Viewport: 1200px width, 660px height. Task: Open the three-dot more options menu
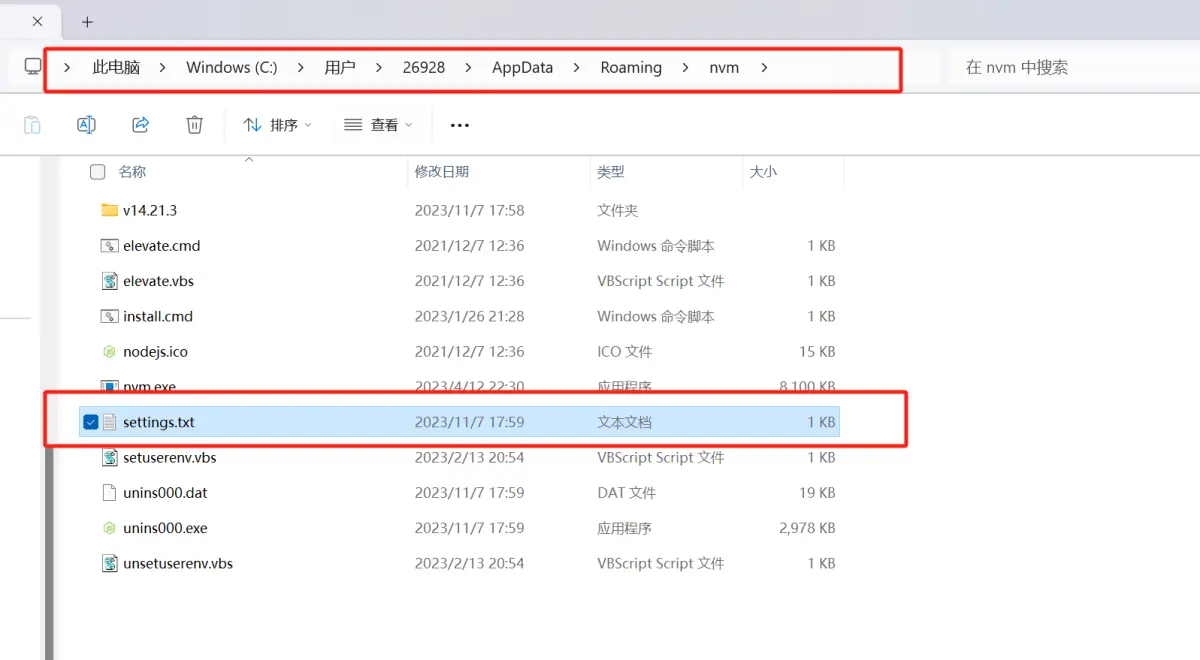(x=460, y=125)
